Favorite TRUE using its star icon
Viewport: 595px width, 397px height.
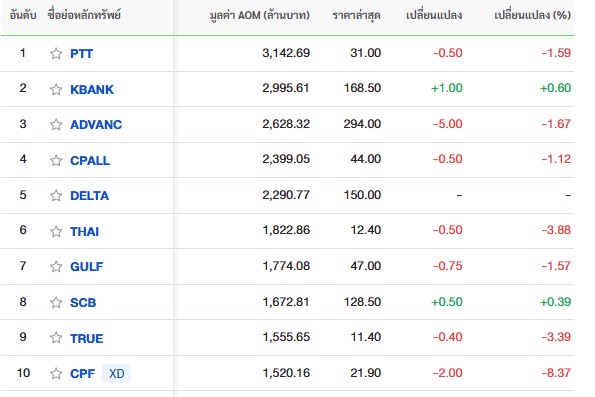56,337
